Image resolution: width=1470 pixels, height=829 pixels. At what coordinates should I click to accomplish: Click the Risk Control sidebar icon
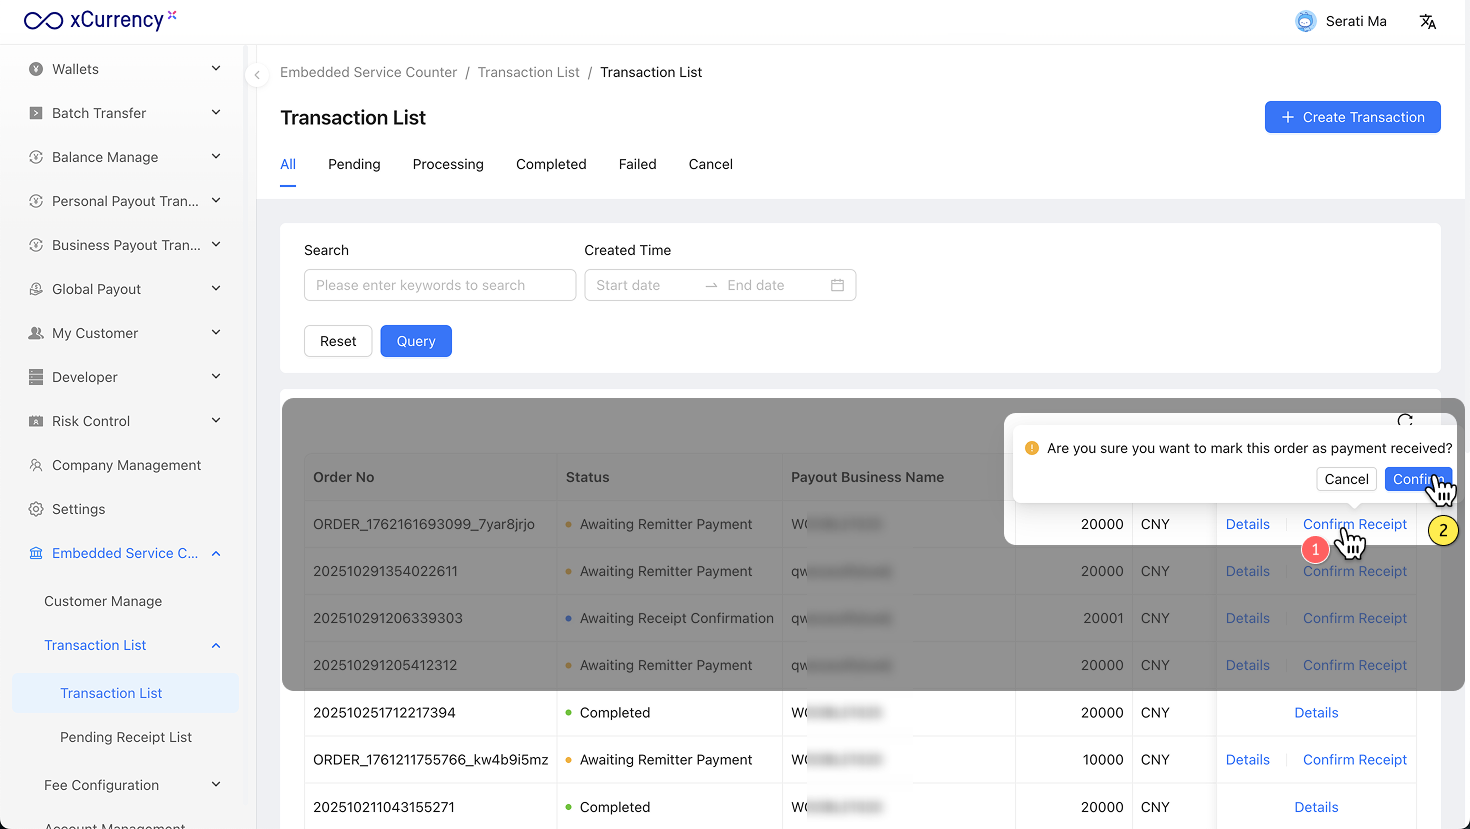pyautogui.click(x=36, y=421)
